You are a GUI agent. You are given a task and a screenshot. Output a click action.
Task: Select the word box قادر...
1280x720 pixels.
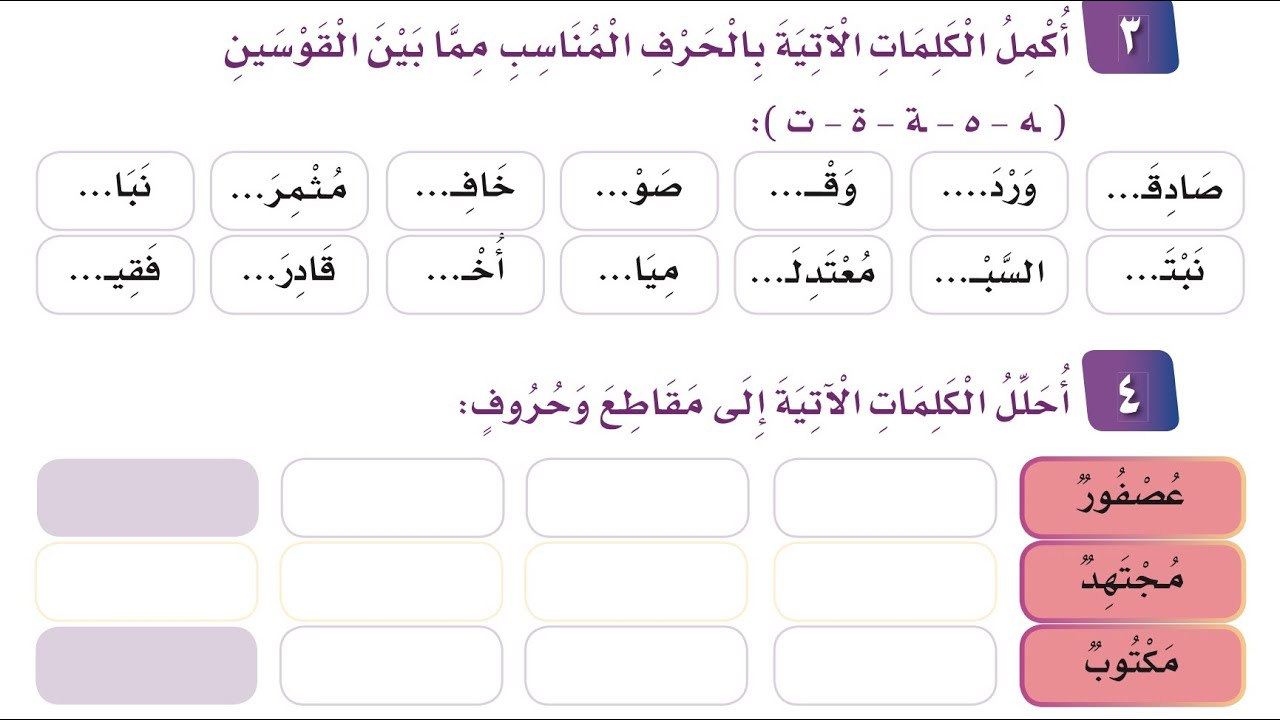pyautogui.click(x=289, y=275)
